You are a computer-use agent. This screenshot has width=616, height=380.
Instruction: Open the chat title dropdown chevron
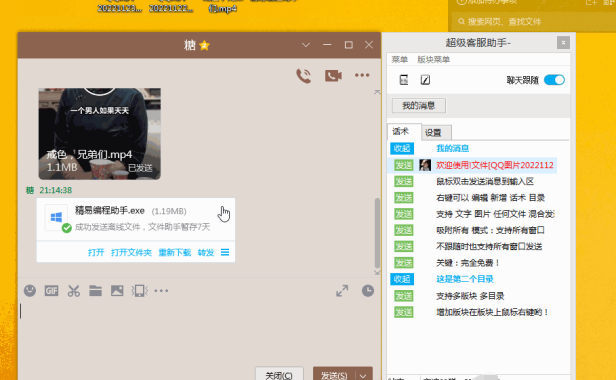[x=306, y=45]
